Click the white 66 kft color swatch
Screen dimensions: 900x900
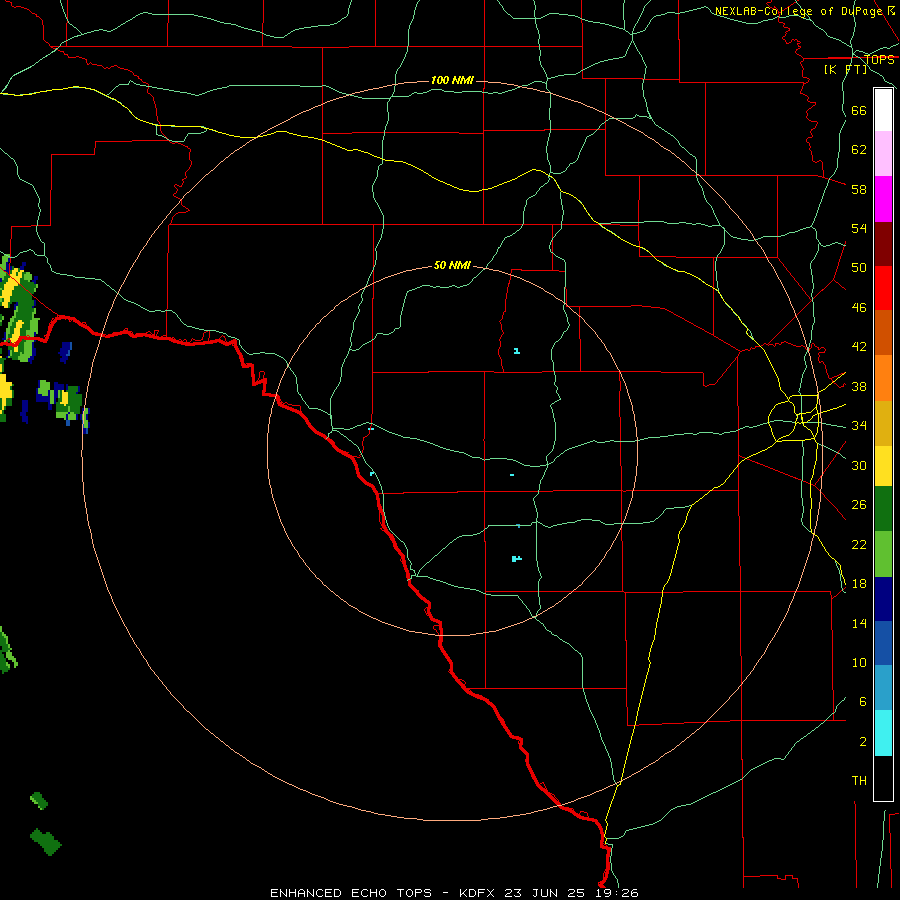883,110
